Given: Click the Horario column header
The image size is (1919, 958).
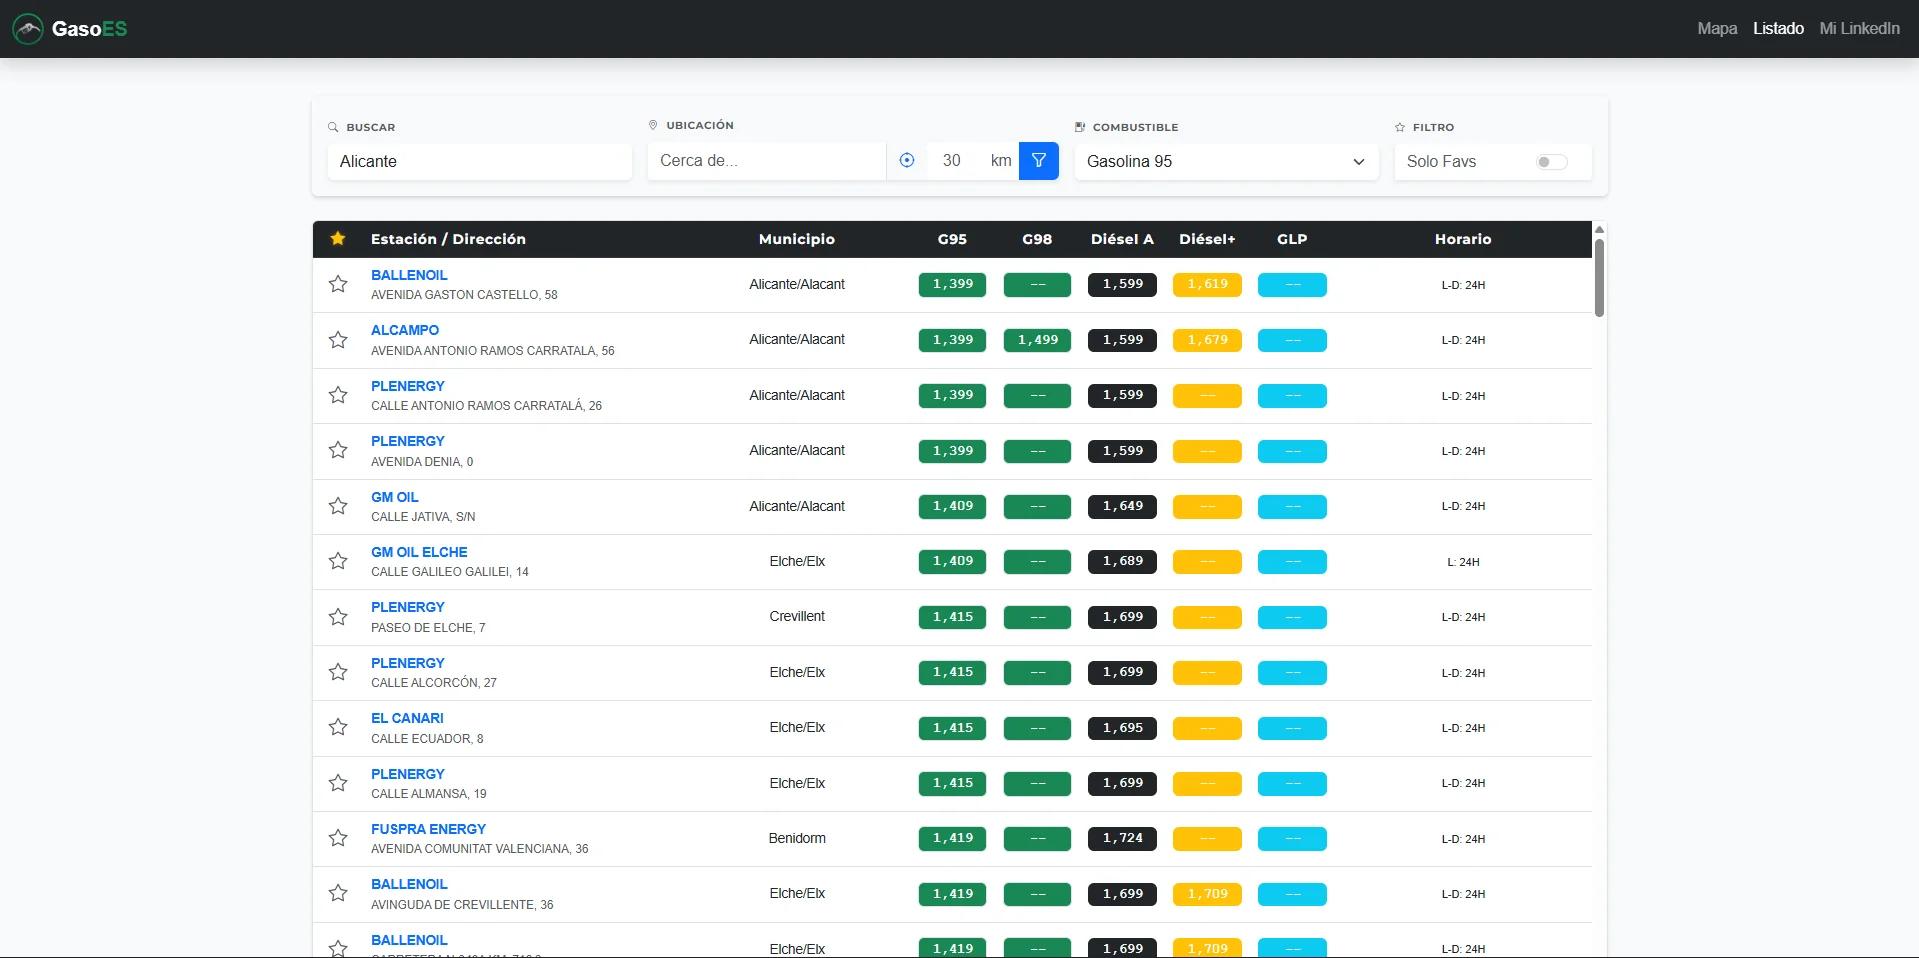Looking at the screenshot, I should tap(1463, 239).
